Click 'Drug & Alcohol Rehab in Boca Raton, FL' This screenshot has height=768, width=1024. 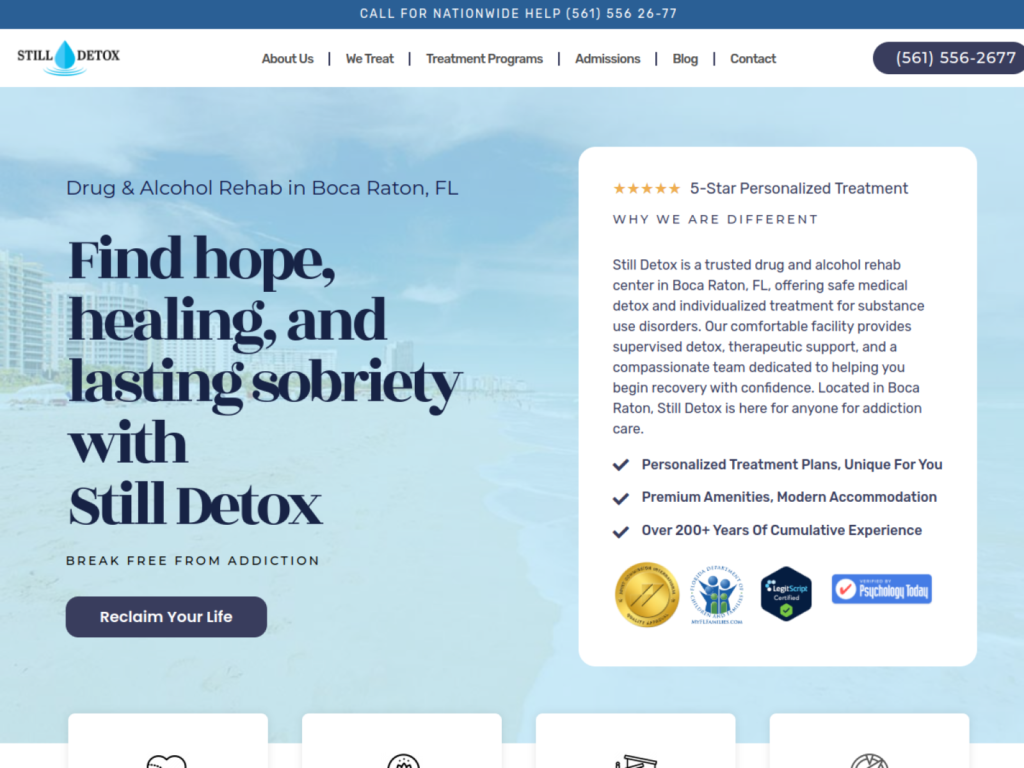[262, 188]
